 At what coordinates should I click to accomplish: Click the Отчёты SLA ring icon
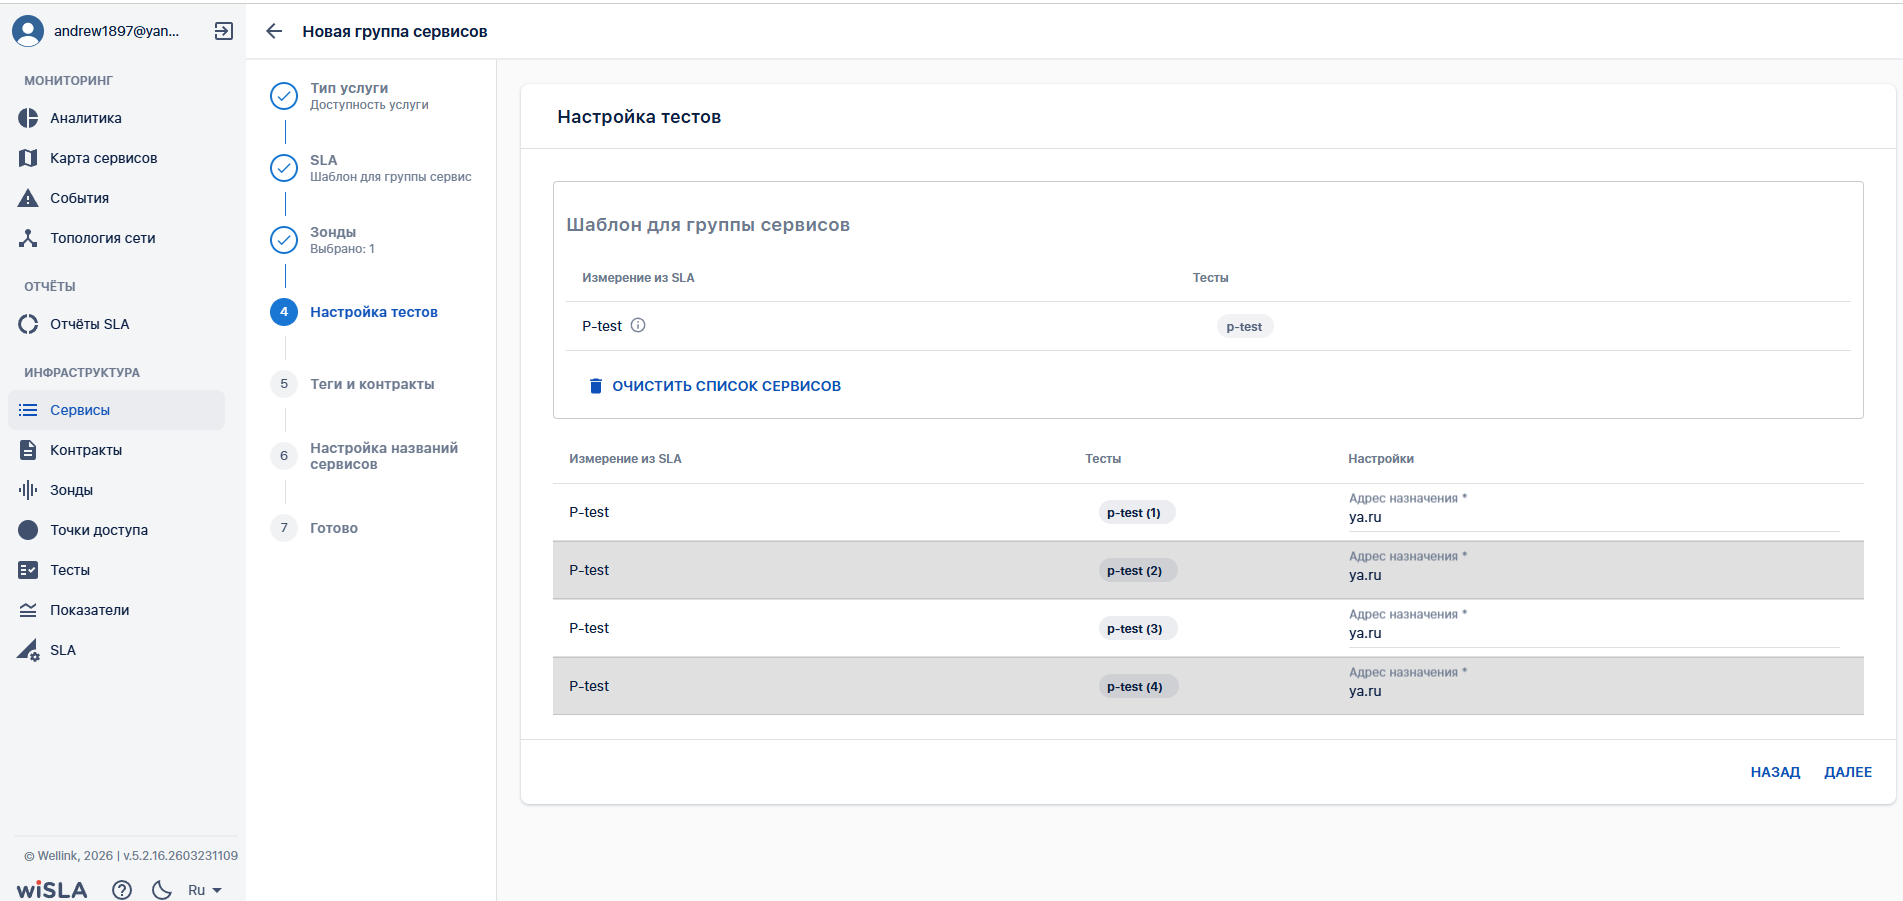tap(28, 324)
